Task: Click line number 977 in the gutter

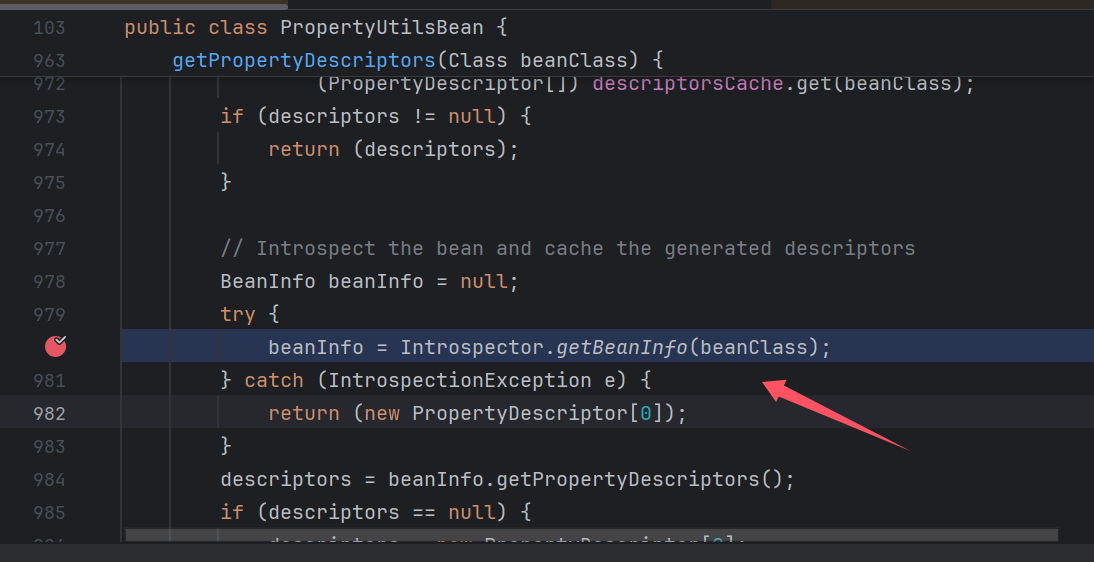Action: pos(50,249)
